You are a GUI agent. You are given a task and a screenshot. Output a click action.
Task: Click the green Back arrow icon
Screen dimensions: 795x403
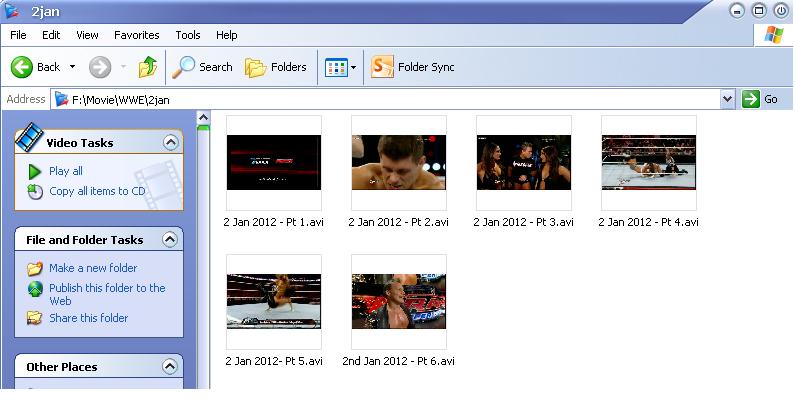(22, 67)
